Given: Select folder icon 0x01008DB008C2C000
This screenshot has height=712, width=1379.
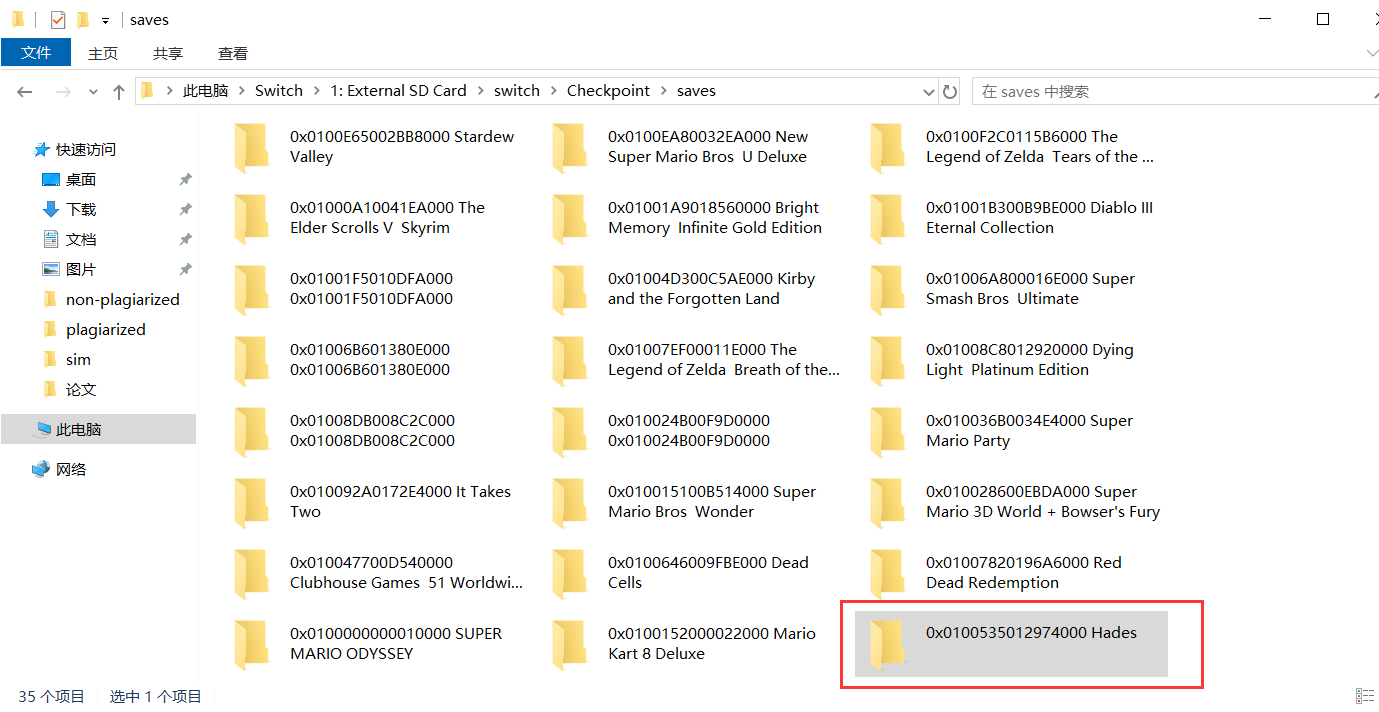Looking at the screenshot, I should (x=251, y=432).
